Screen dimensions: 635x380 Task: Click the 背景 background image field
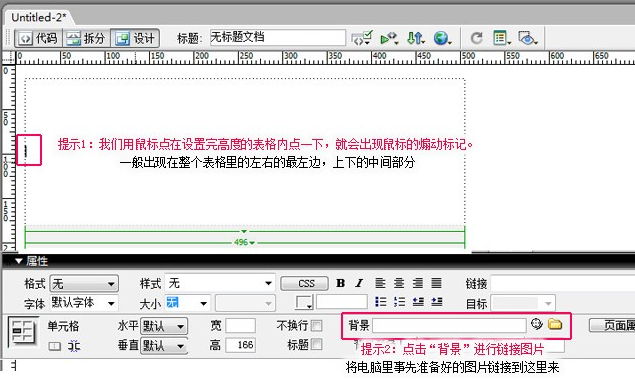449,325
